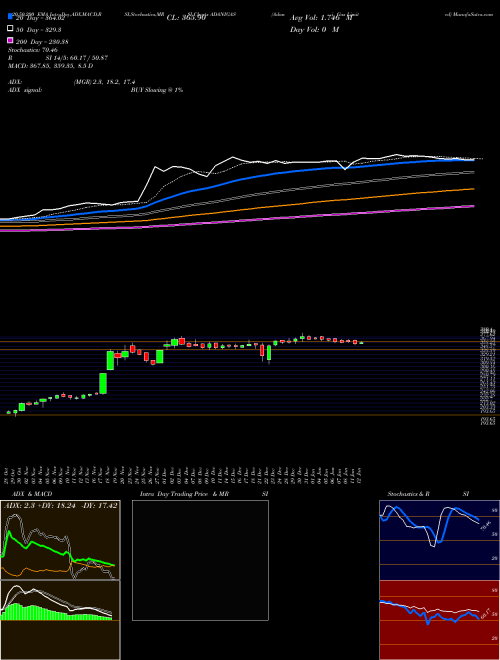Click the 'Avg Vol: 1.746 M' value
The height and width of the screenshot is (660, 500).
[x=321, y=18]
